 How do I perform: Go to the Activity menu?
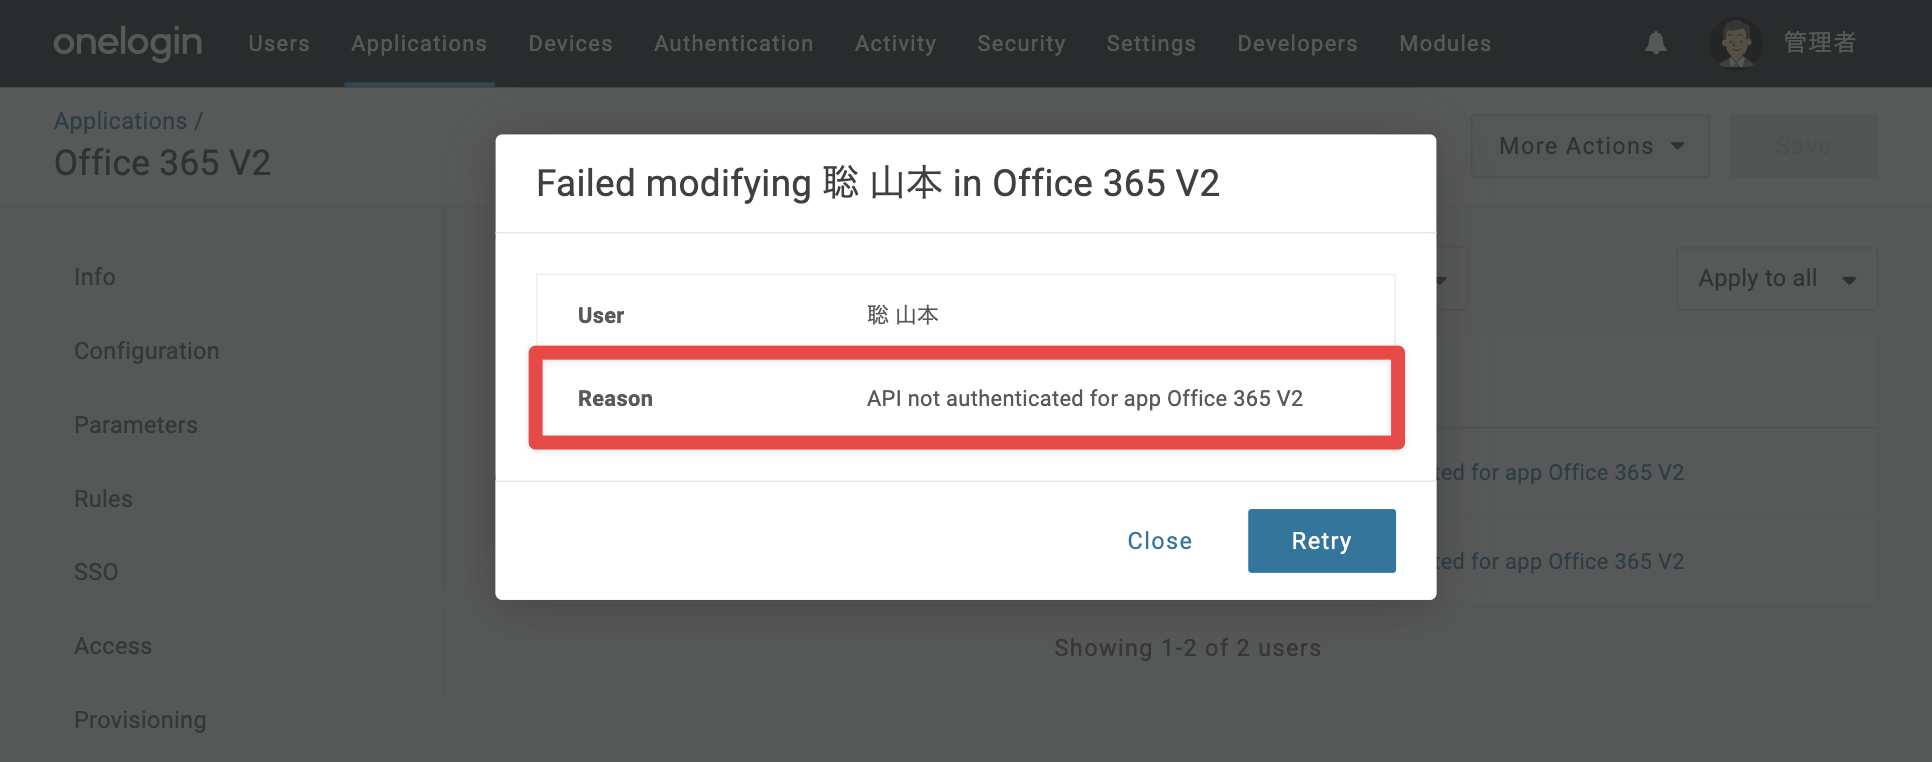[895, 44]
